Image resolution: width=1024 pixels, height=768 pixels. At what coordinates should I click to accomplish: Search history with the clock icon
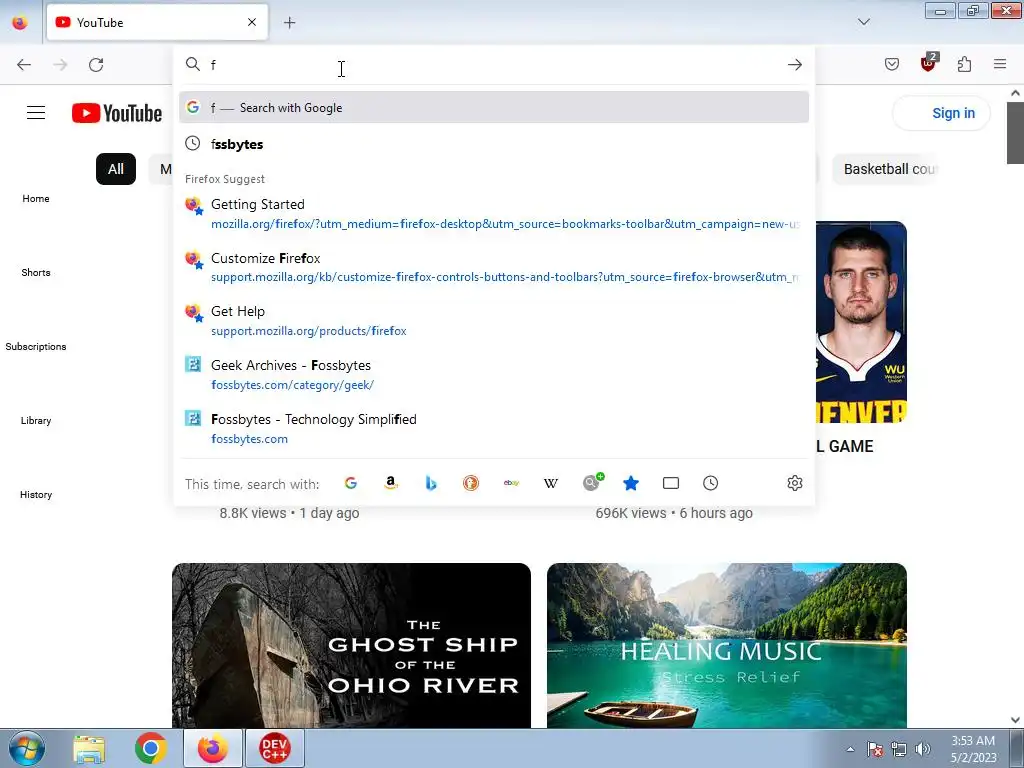pyautogui.click(x=711, y=483)
